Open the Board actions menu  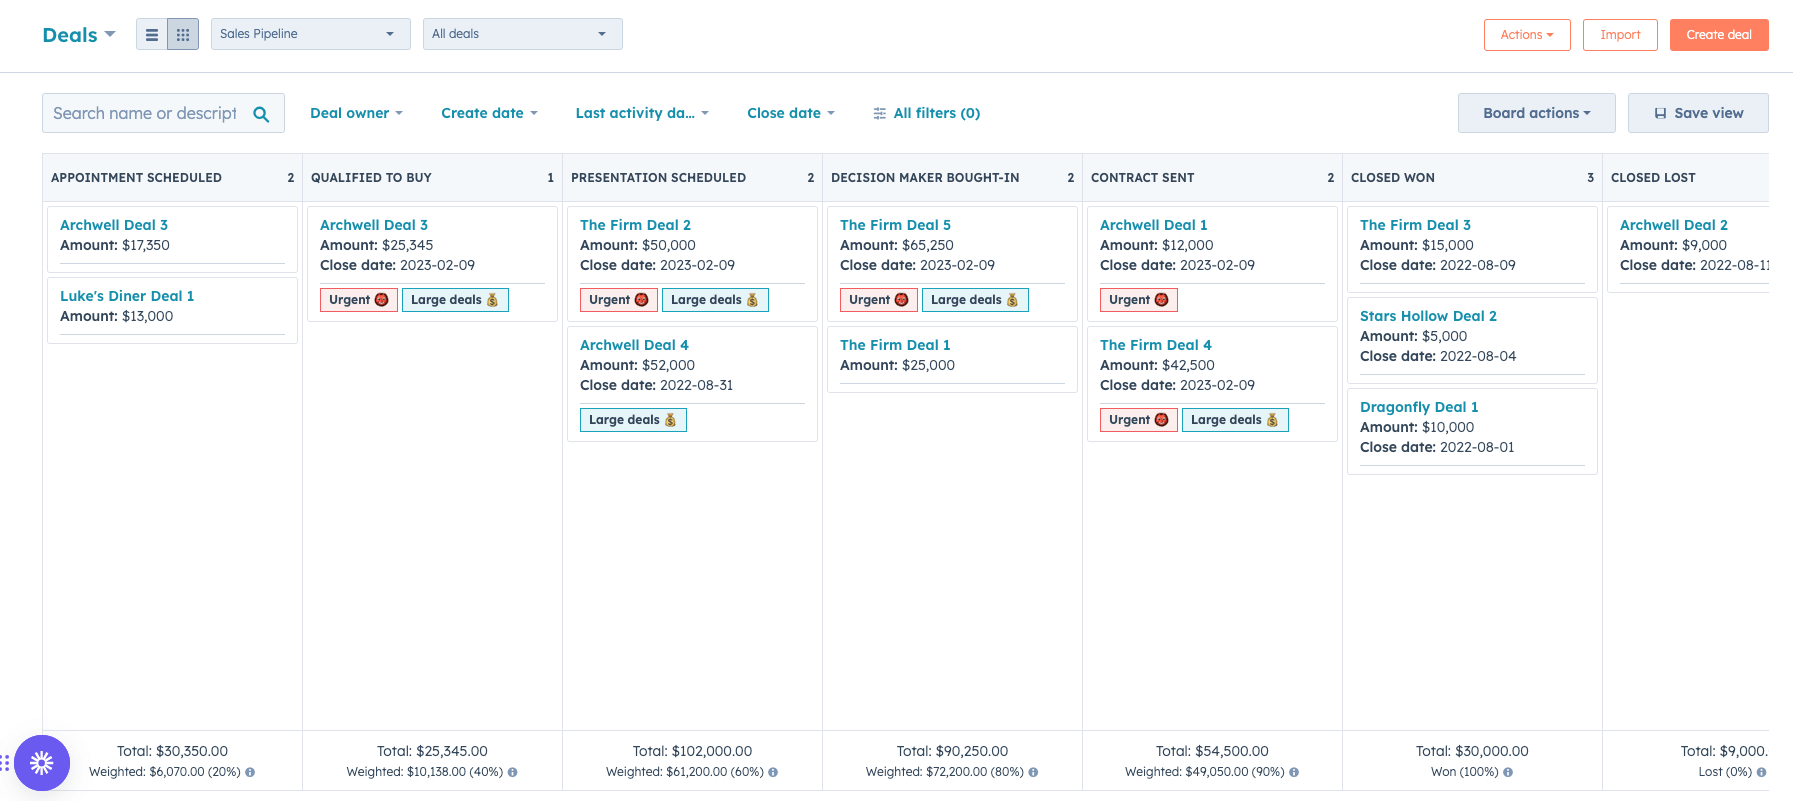tap(1536, 113)
